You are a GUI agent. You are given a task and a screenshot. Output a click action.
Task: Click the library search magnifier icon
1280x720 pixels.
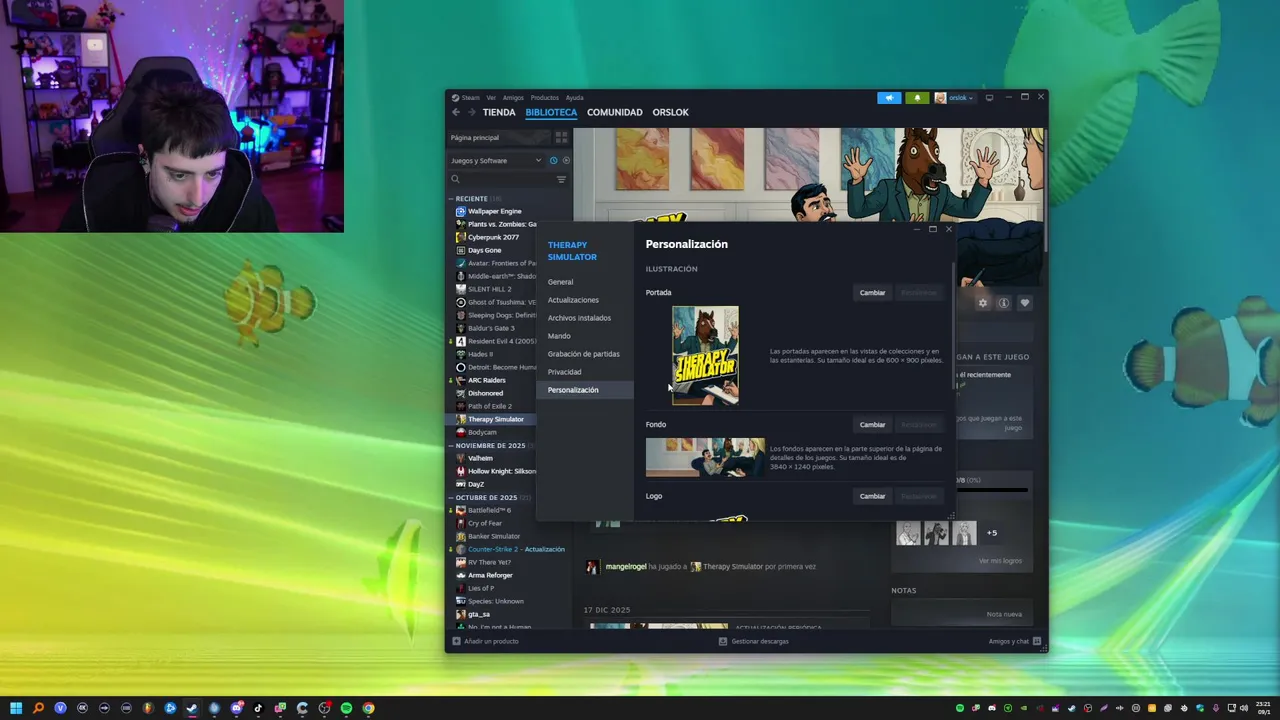tap(455, 179)
